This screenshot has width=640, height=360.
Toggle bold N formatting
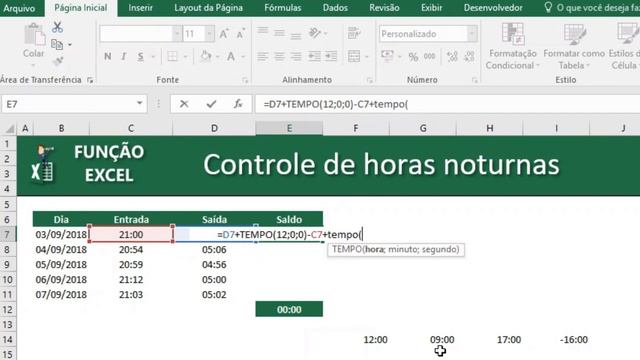click(x=108, y=56)
